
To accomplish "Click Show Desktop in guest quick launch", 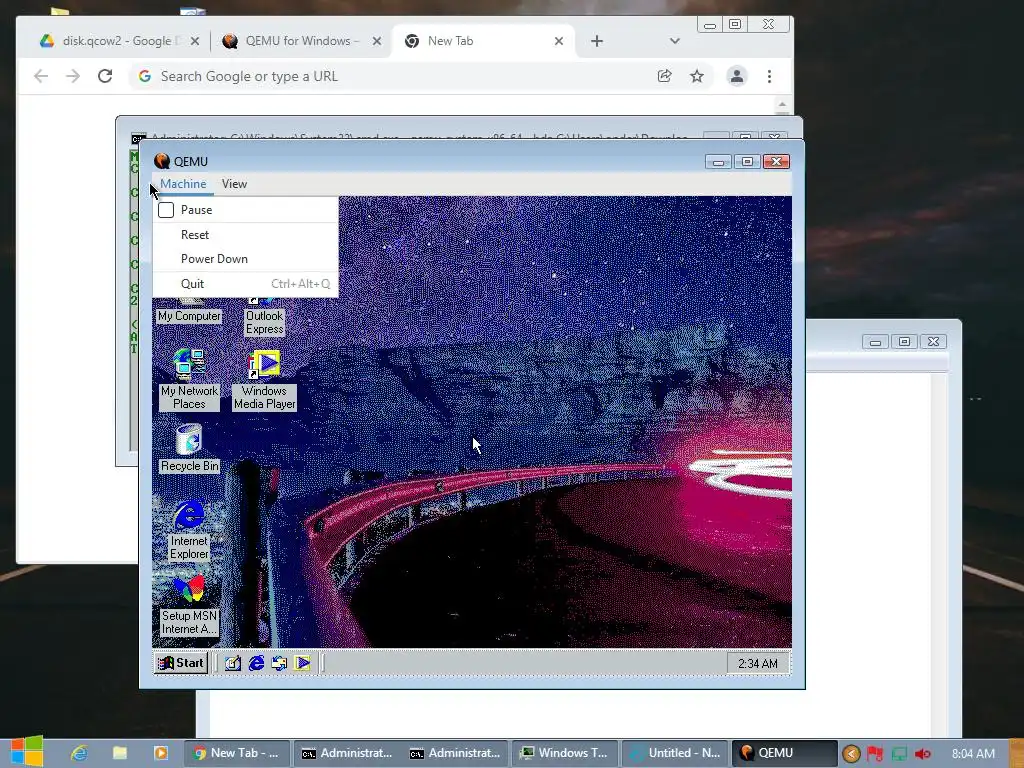I will [232, 664].
